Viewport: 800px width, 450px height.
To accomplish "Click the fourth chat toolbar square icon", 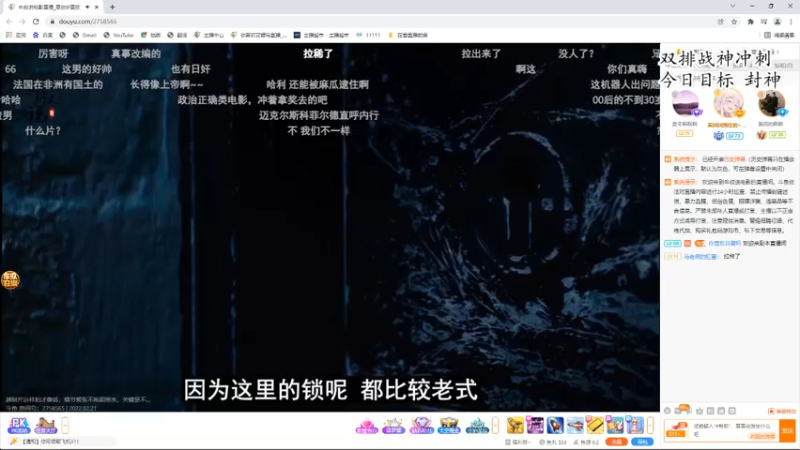I will point(710,411).
